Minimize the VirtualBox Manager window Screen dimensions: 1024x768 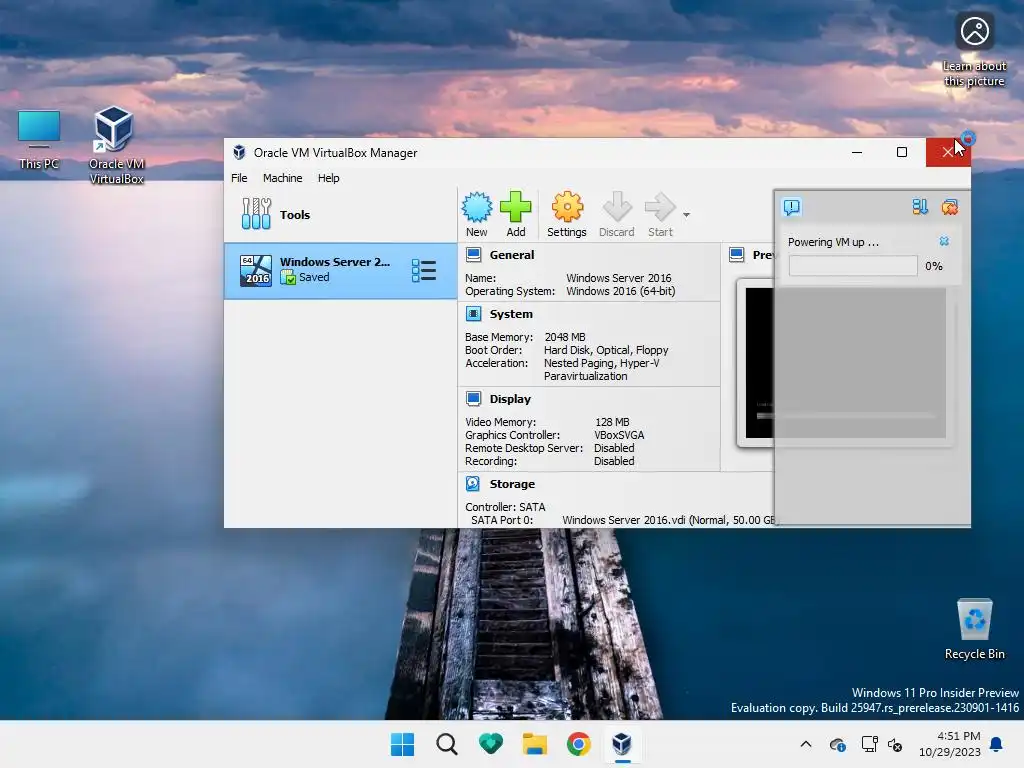857,152
